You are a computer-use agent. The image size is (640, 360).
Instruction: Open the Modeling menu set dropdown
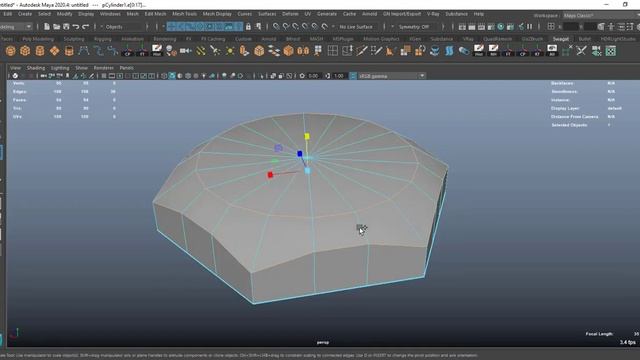(x=16, y=27)
